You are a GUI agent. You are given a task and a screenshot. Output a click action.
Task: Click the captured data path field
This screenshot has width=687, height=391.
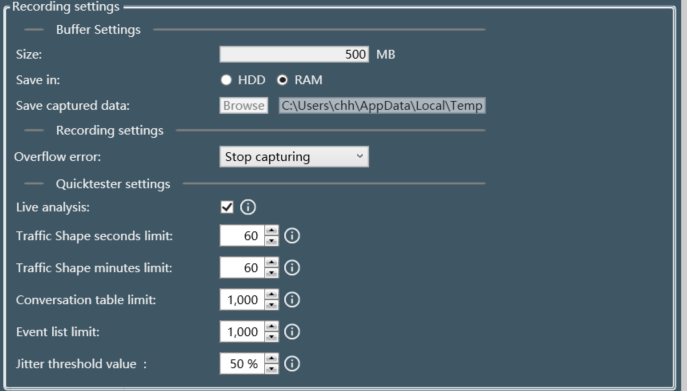pos(382,106)
